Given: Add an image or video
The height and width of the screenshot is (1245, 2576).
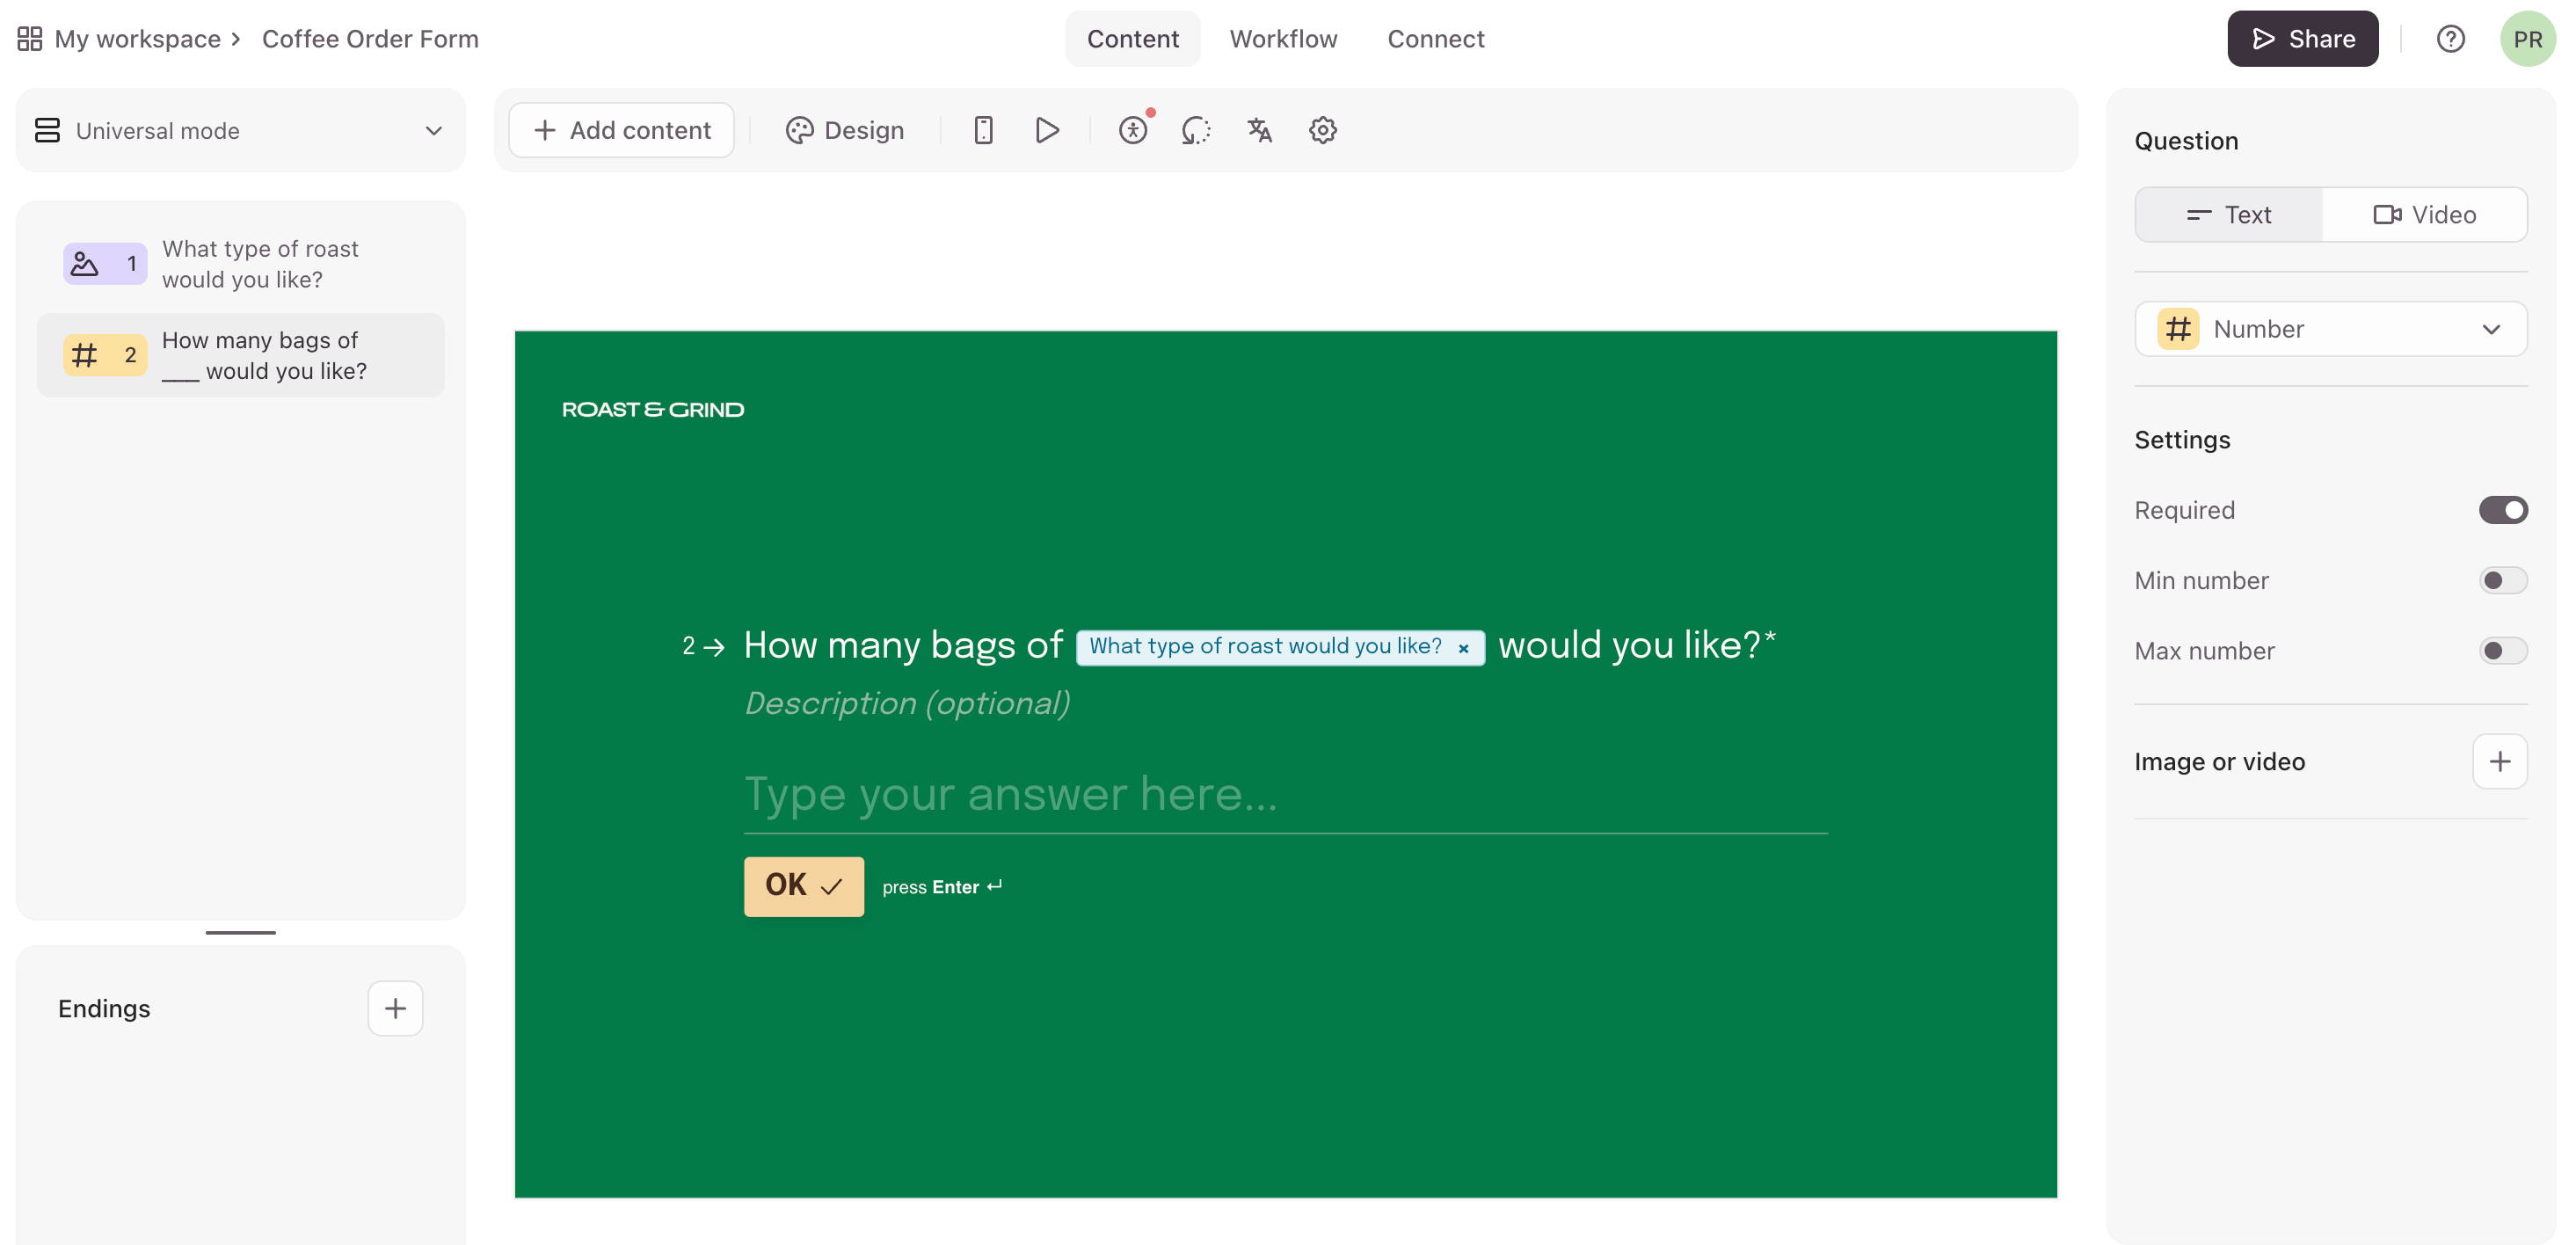Looking at the screenshot, I should click(2499, 762).
